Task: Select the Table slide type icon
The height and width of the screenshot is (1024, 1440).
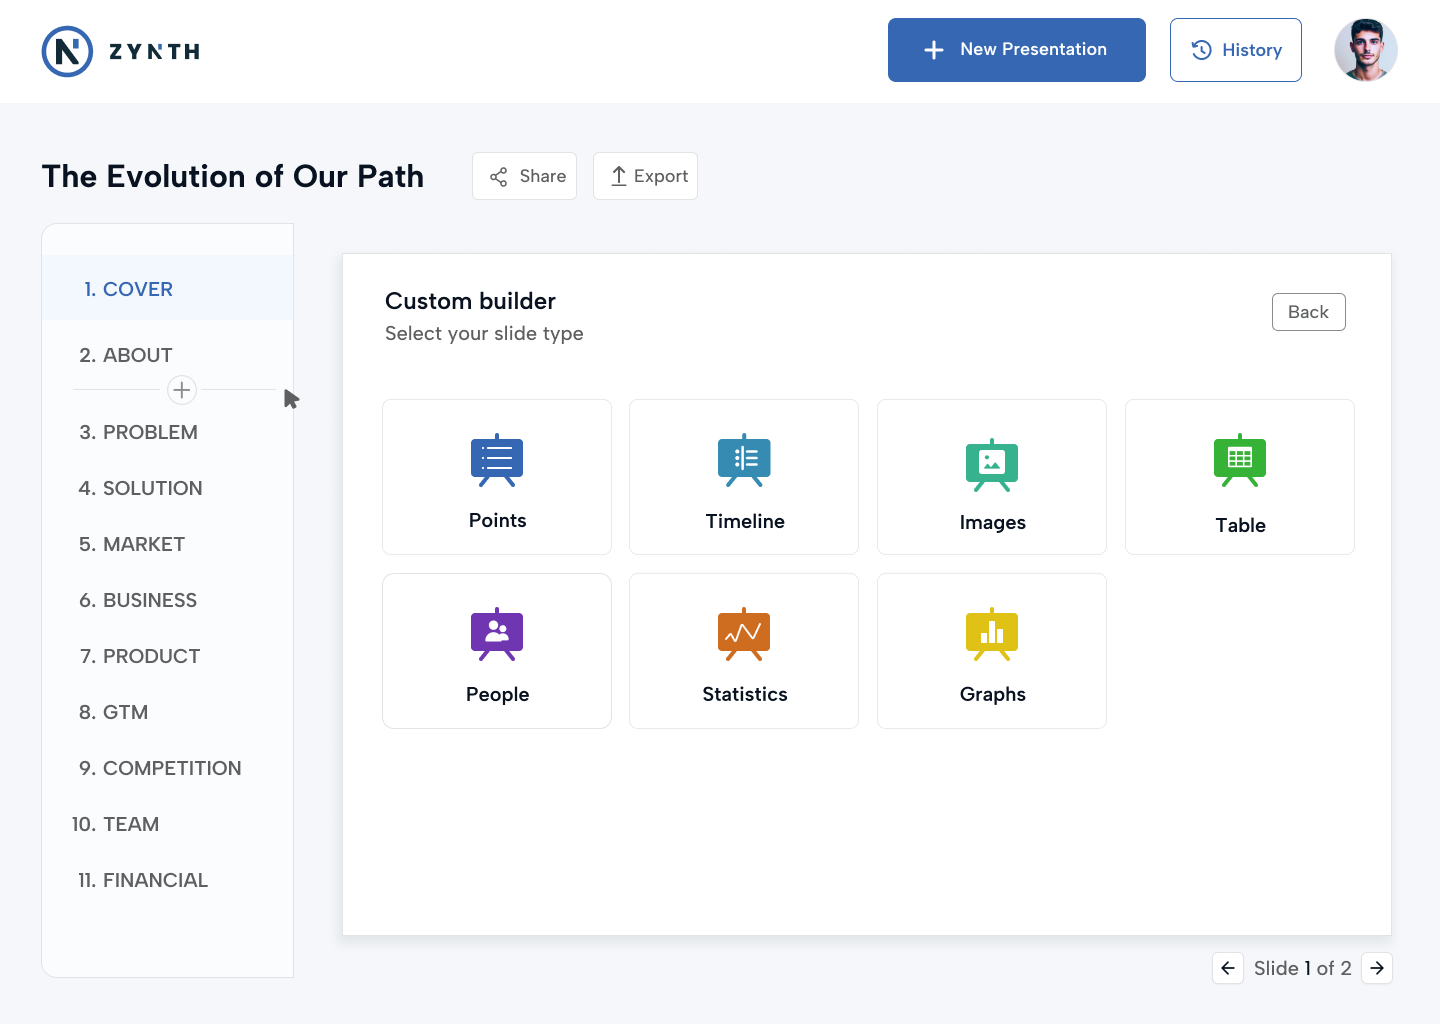Action: click(1240, 460)
